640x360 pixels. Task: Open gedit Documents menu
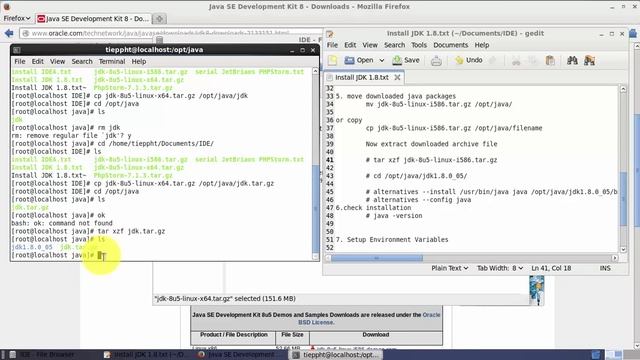(451, 45)
